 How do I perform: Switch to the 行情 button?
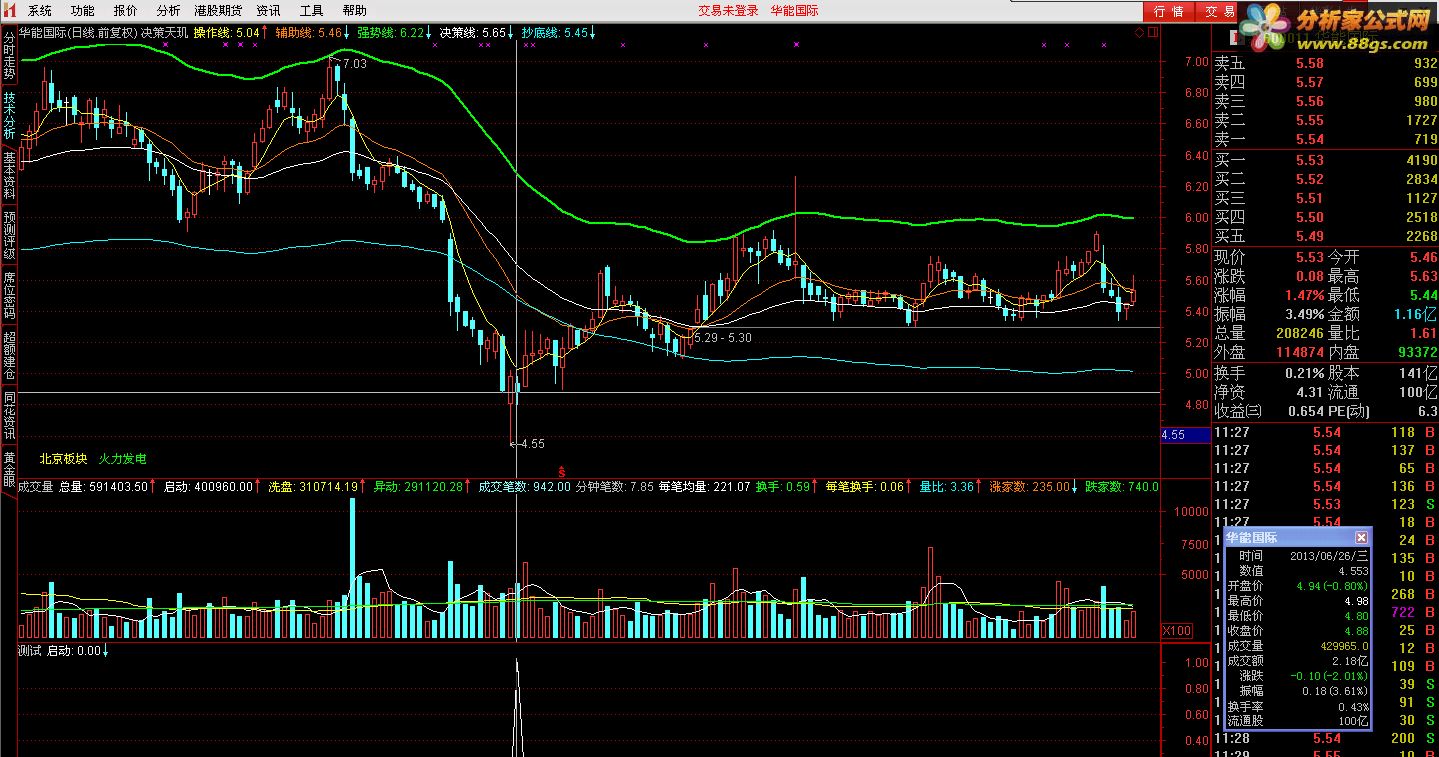click(1168, 11)
